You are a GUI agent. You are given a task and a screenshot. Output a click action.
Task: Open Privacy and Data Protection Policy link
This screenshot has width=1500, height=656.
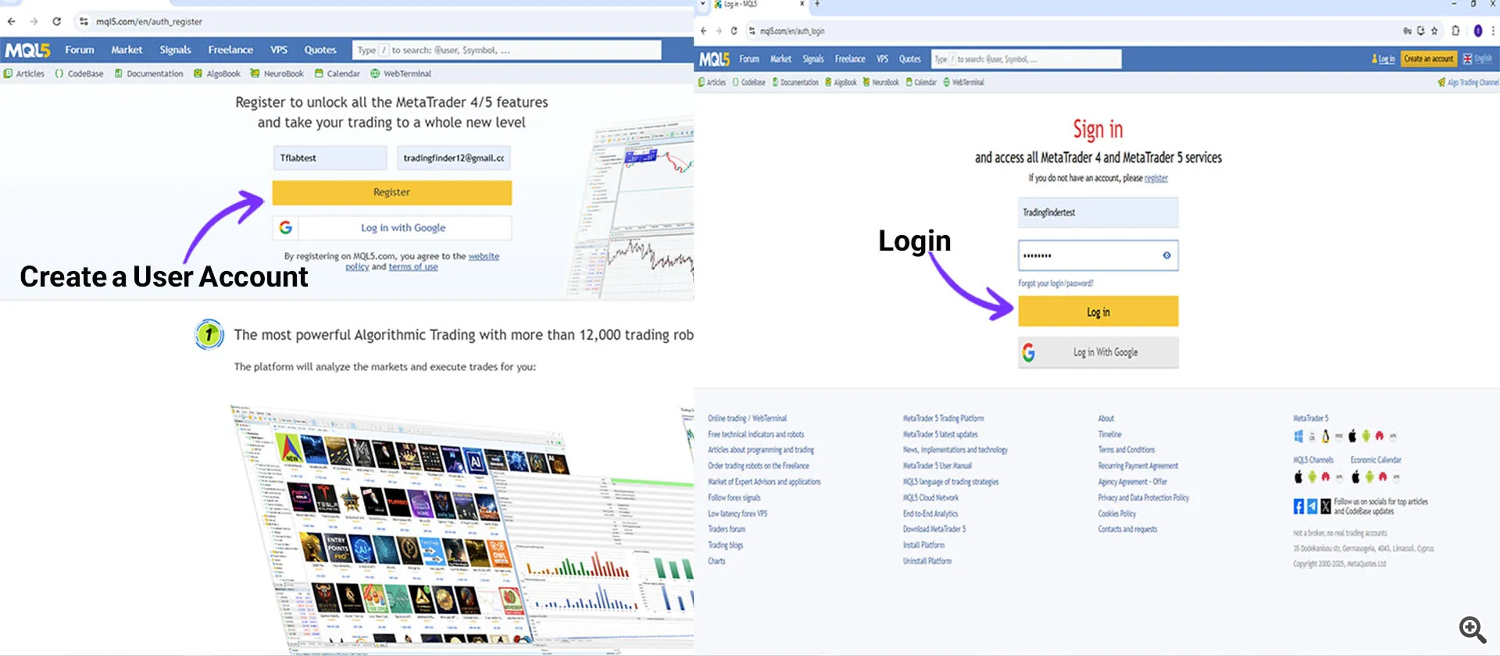(x=1143, y=498)
